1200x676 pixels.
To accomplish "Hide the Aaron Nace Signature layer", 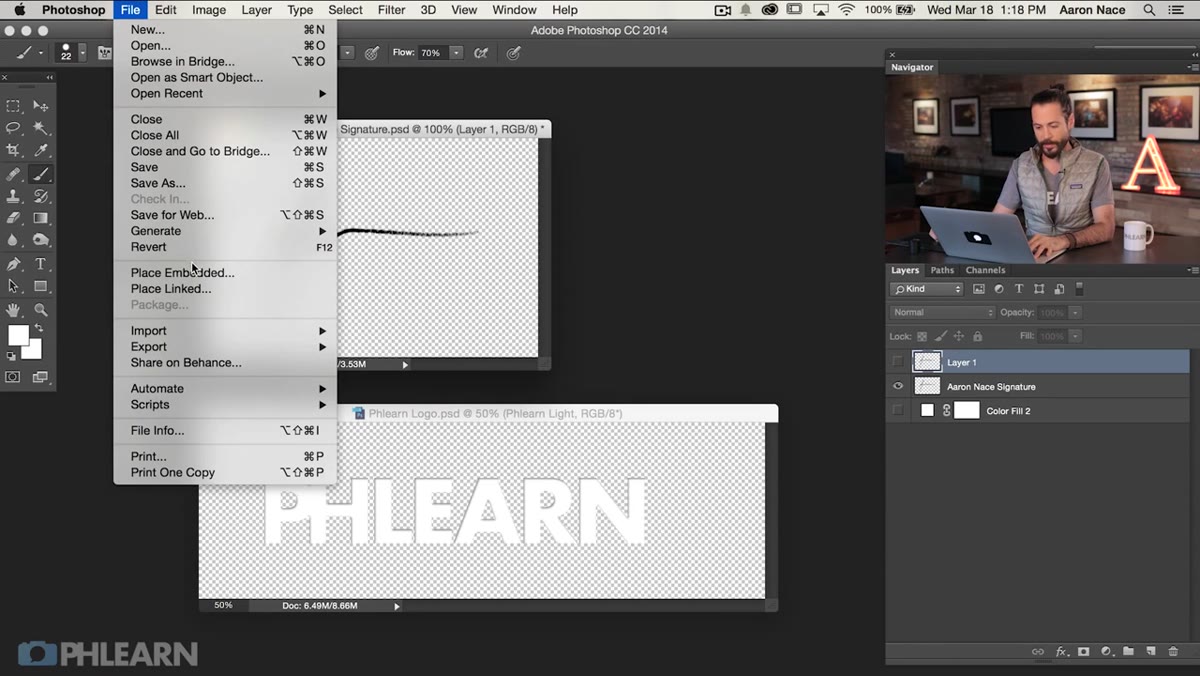I will (x=897, y=386).
